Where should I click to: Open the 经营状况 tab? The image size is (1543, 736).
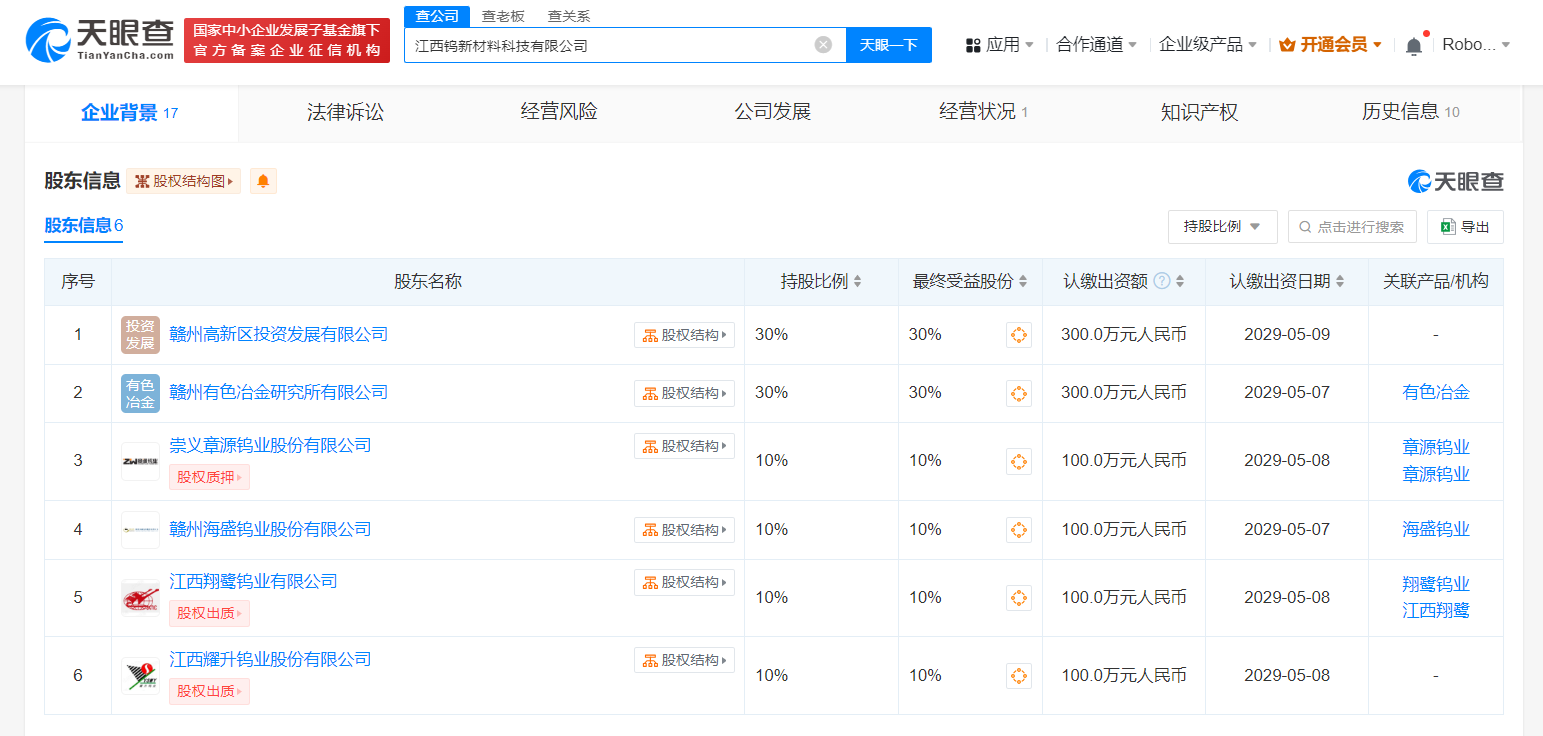click(983, 112)
